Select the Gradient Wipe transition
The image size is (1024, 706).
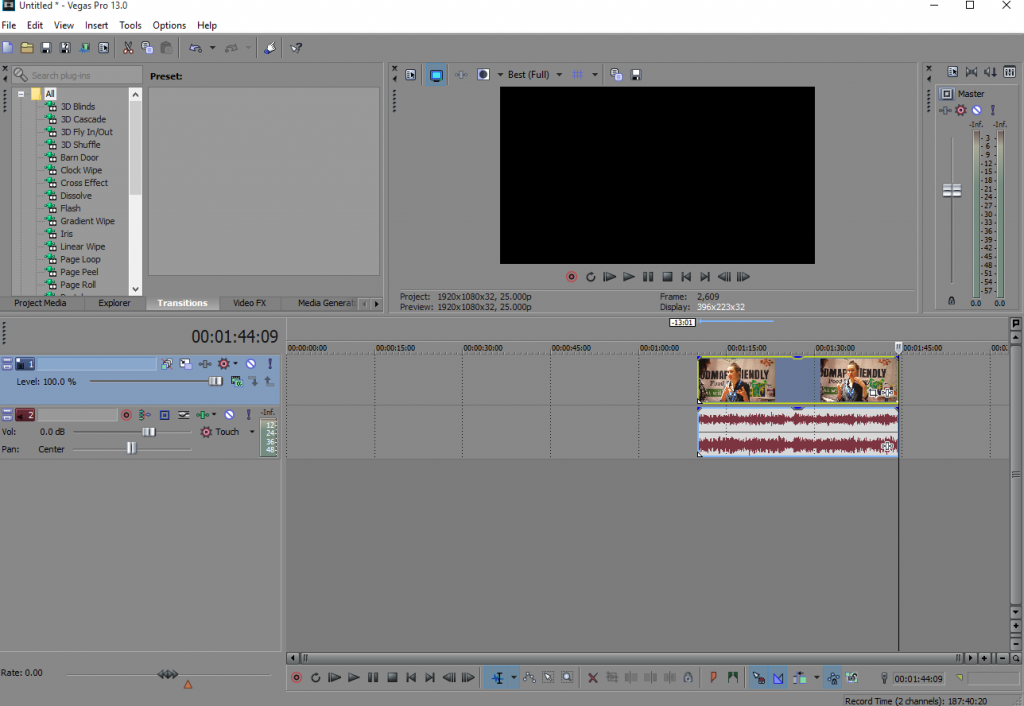[x=88, y=221]
